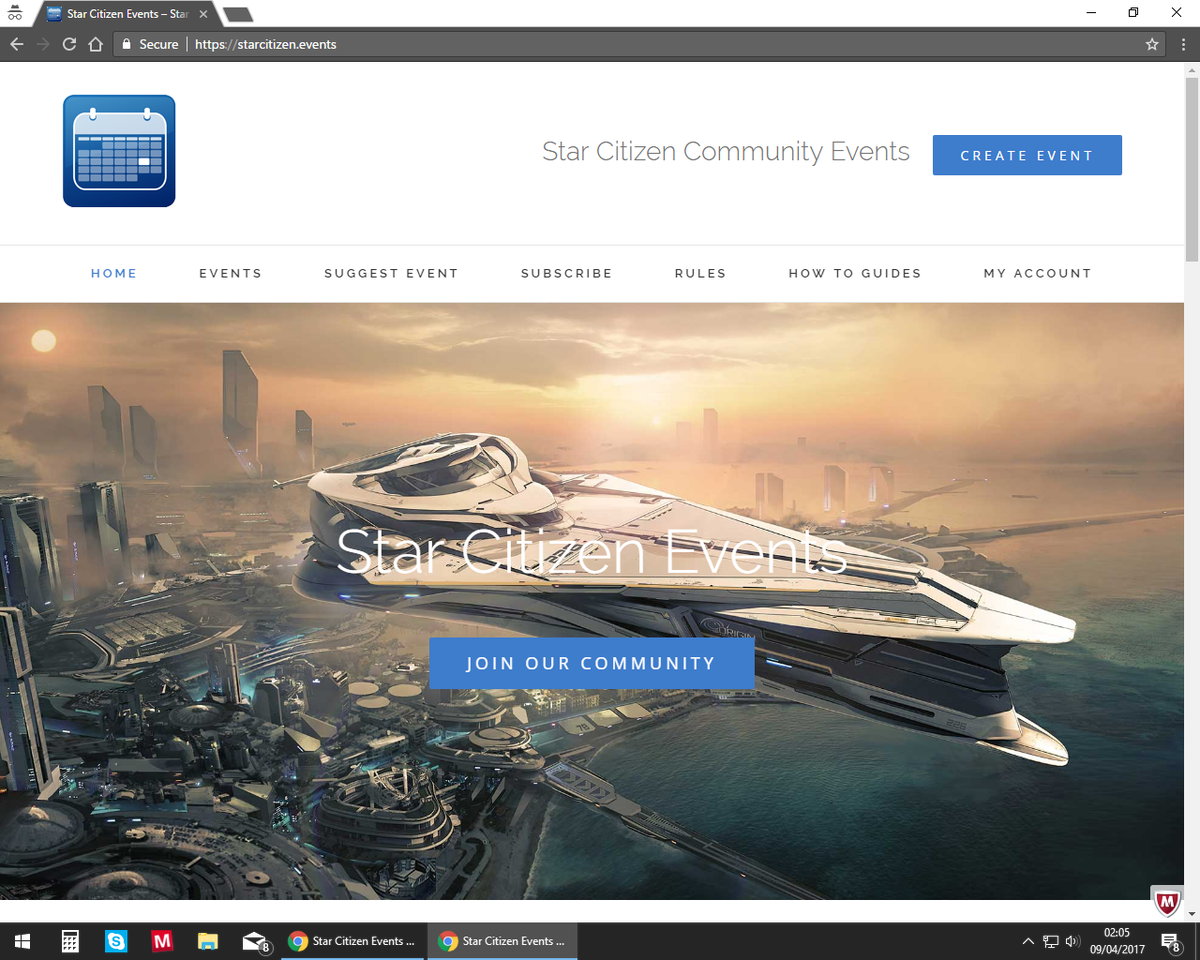1200x960 pixels.
Task: Open the Windows Start menu
Action: (22, 941)
